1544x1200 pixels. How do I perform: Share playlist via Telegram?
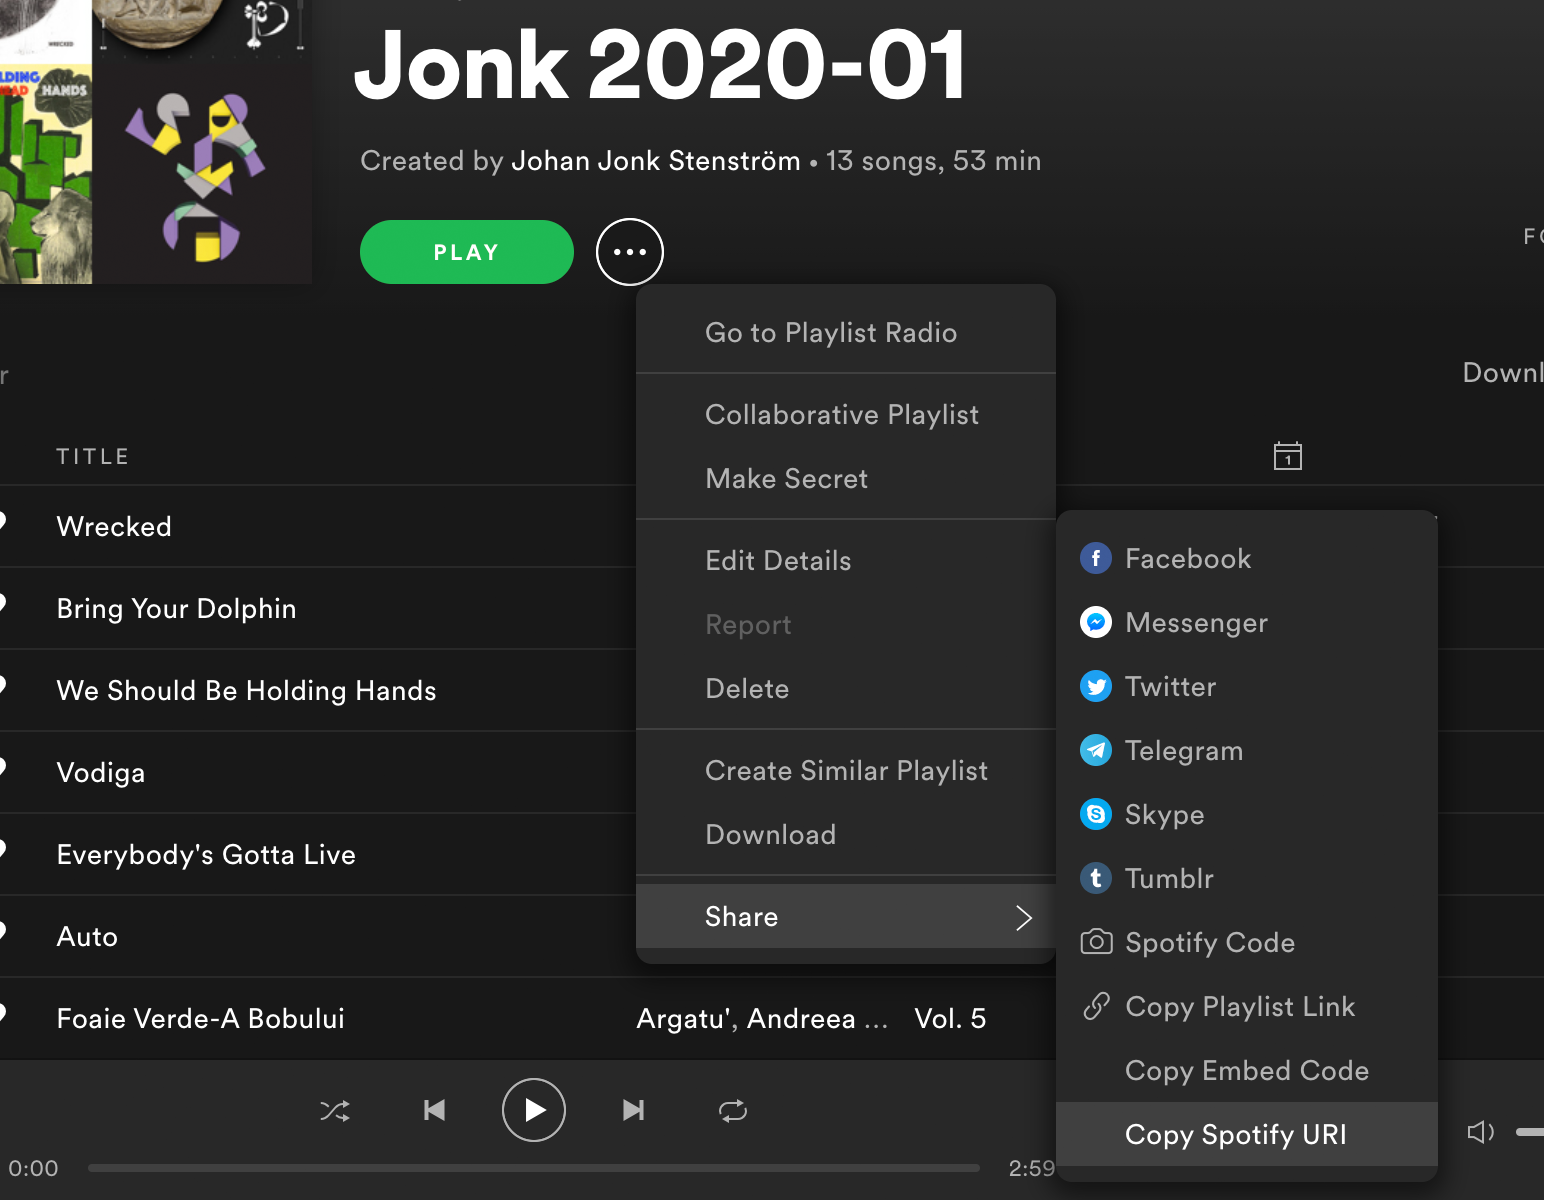pyautogui.click(x=1247, y=750)
